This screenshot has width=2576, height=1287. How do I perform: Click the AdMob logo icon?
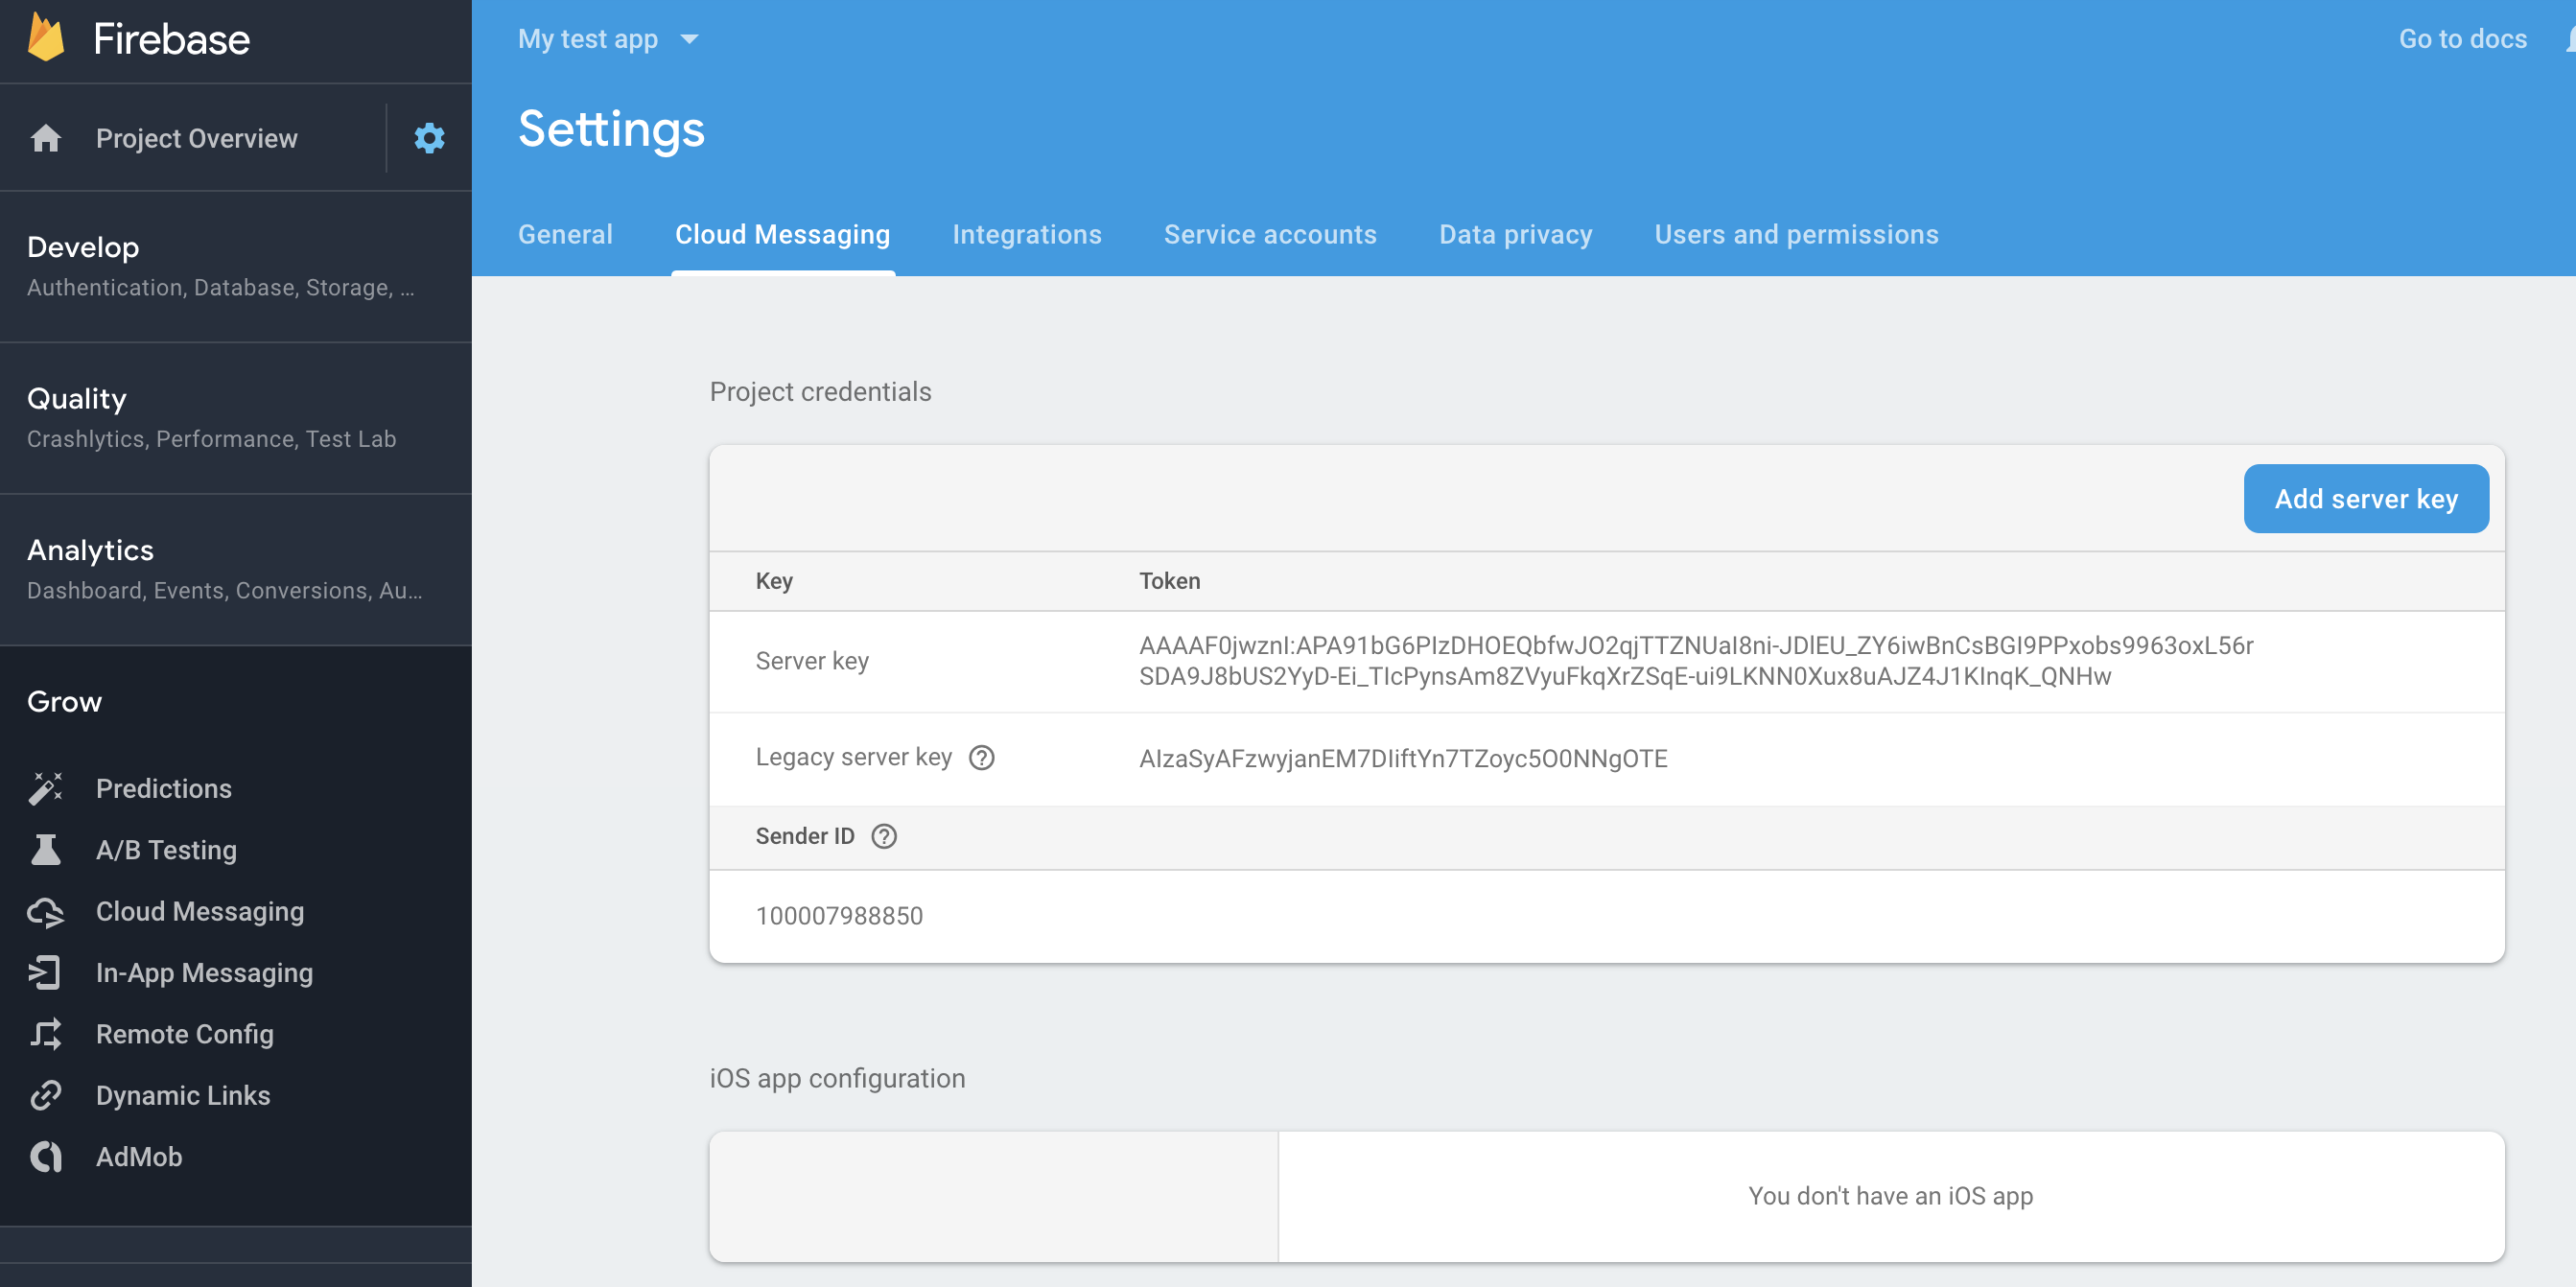(46, 1157)
